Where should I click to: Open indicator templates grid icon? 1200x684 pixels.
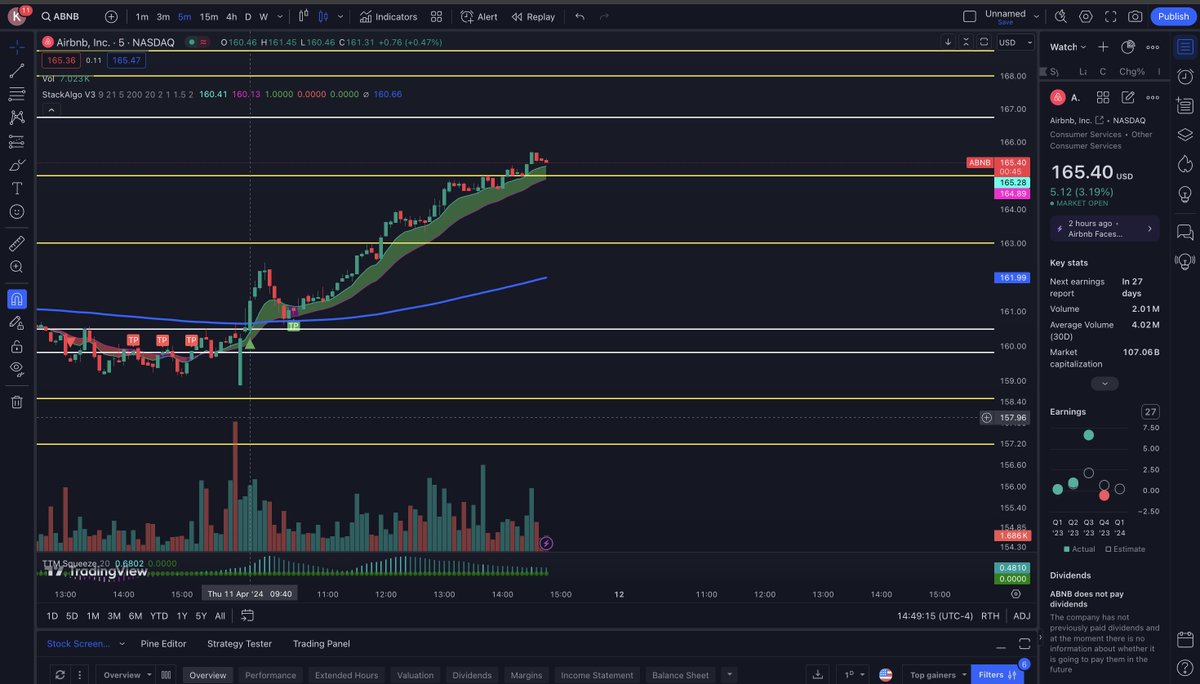coord(437,17)
